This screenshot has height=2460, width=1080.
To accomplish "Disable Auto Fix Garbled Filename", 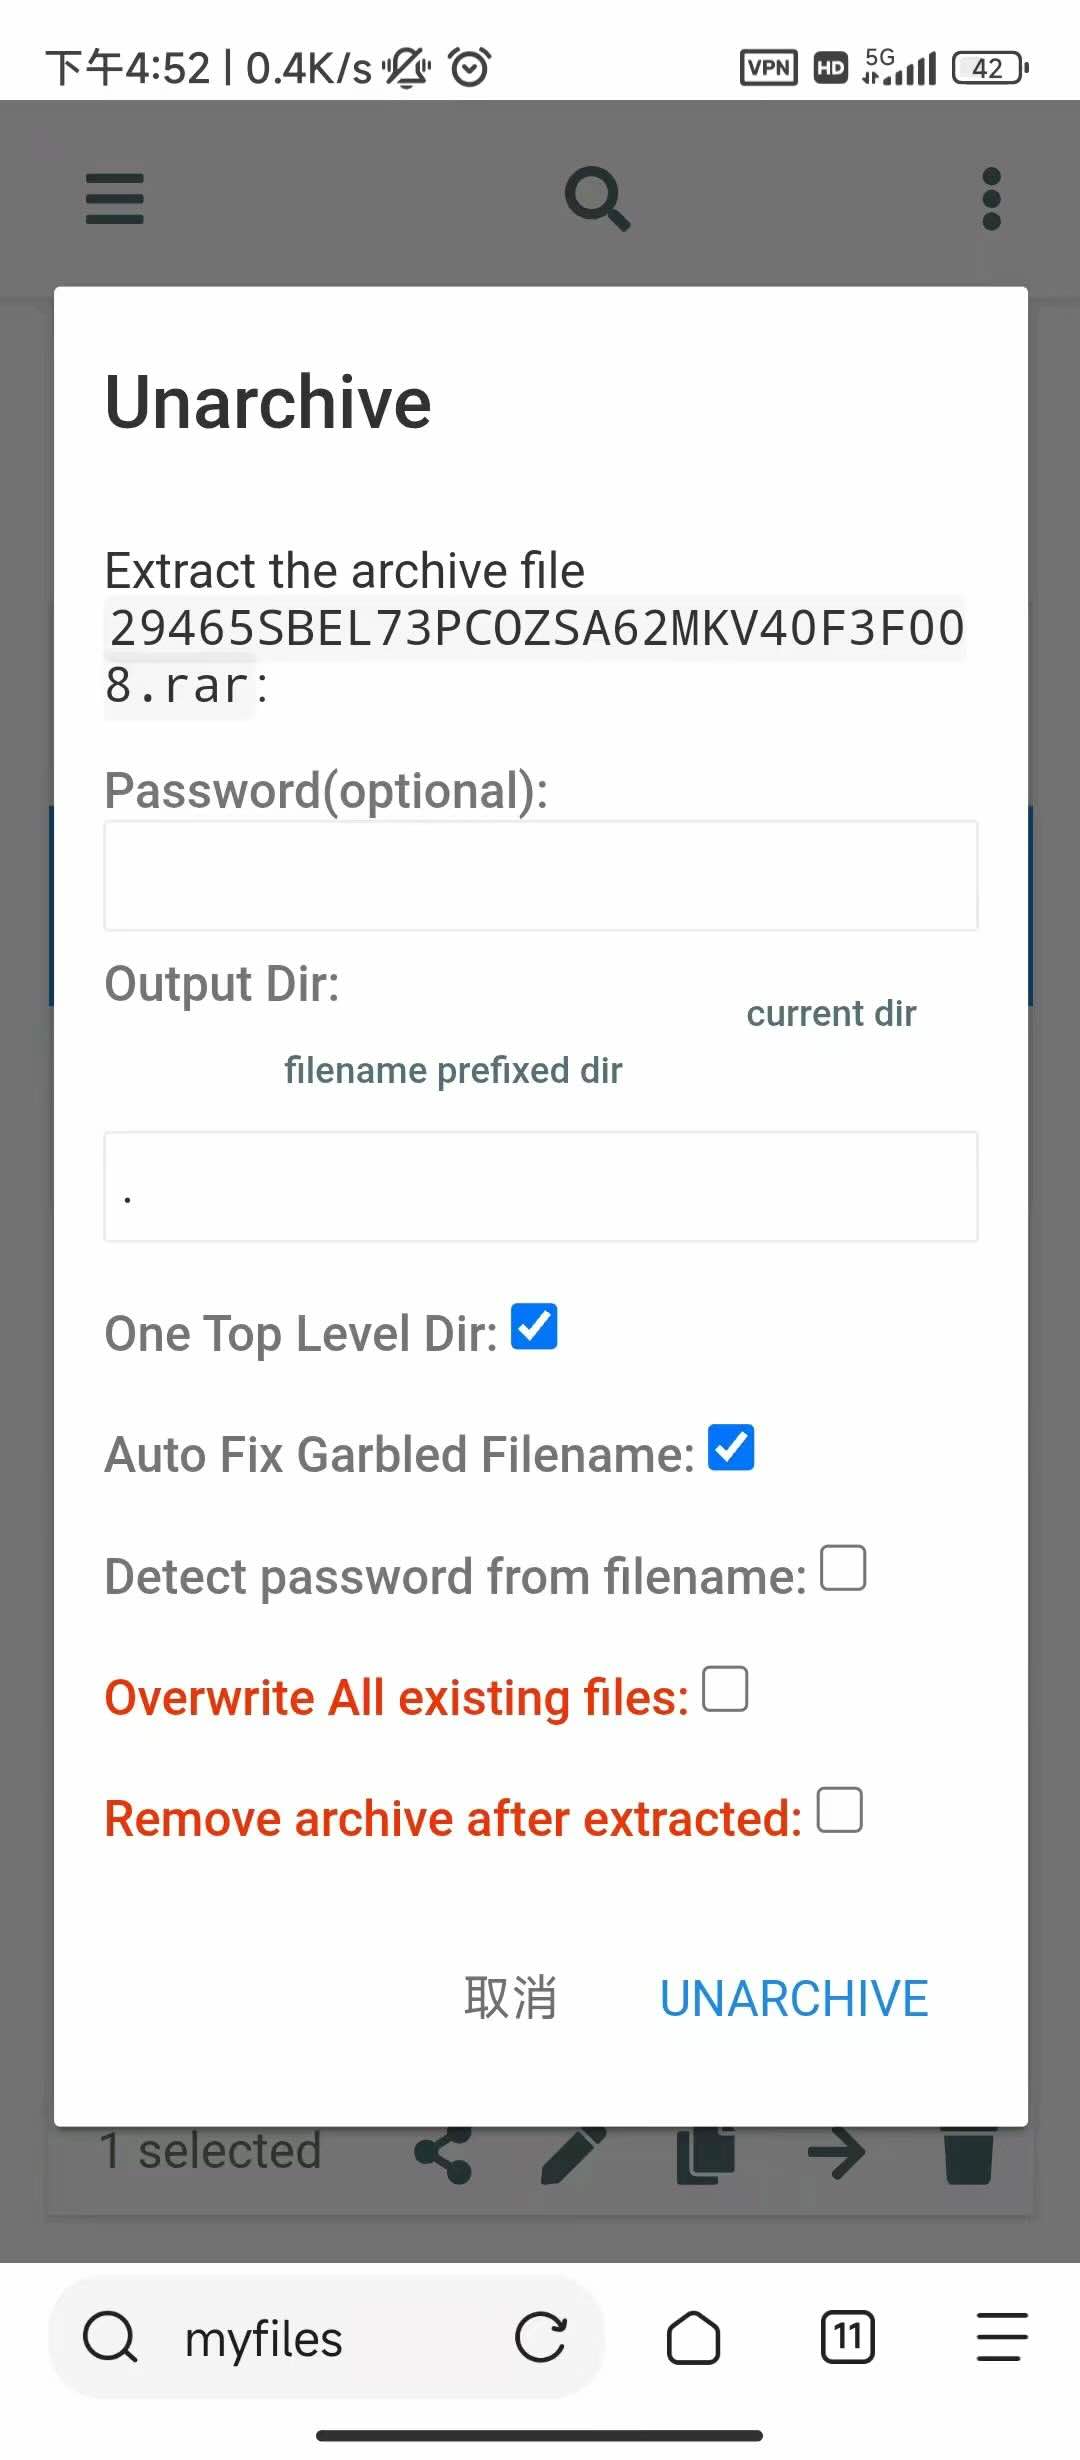I will pyautogui.click(x=731, y=1448).
